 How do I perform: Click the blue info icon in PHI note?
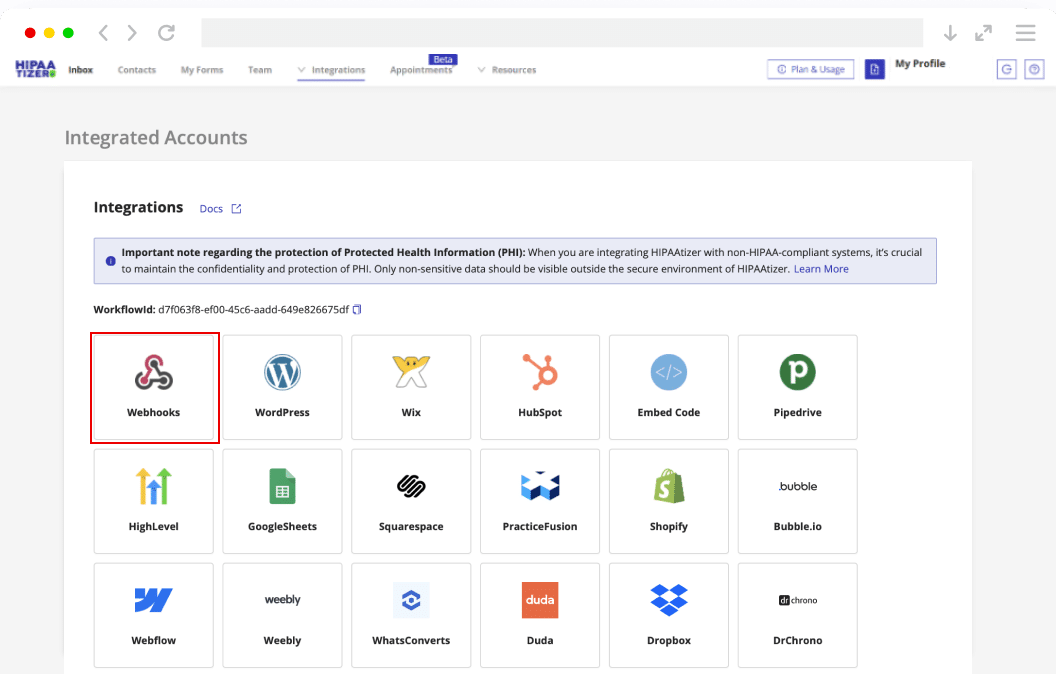tap(110, 261)
